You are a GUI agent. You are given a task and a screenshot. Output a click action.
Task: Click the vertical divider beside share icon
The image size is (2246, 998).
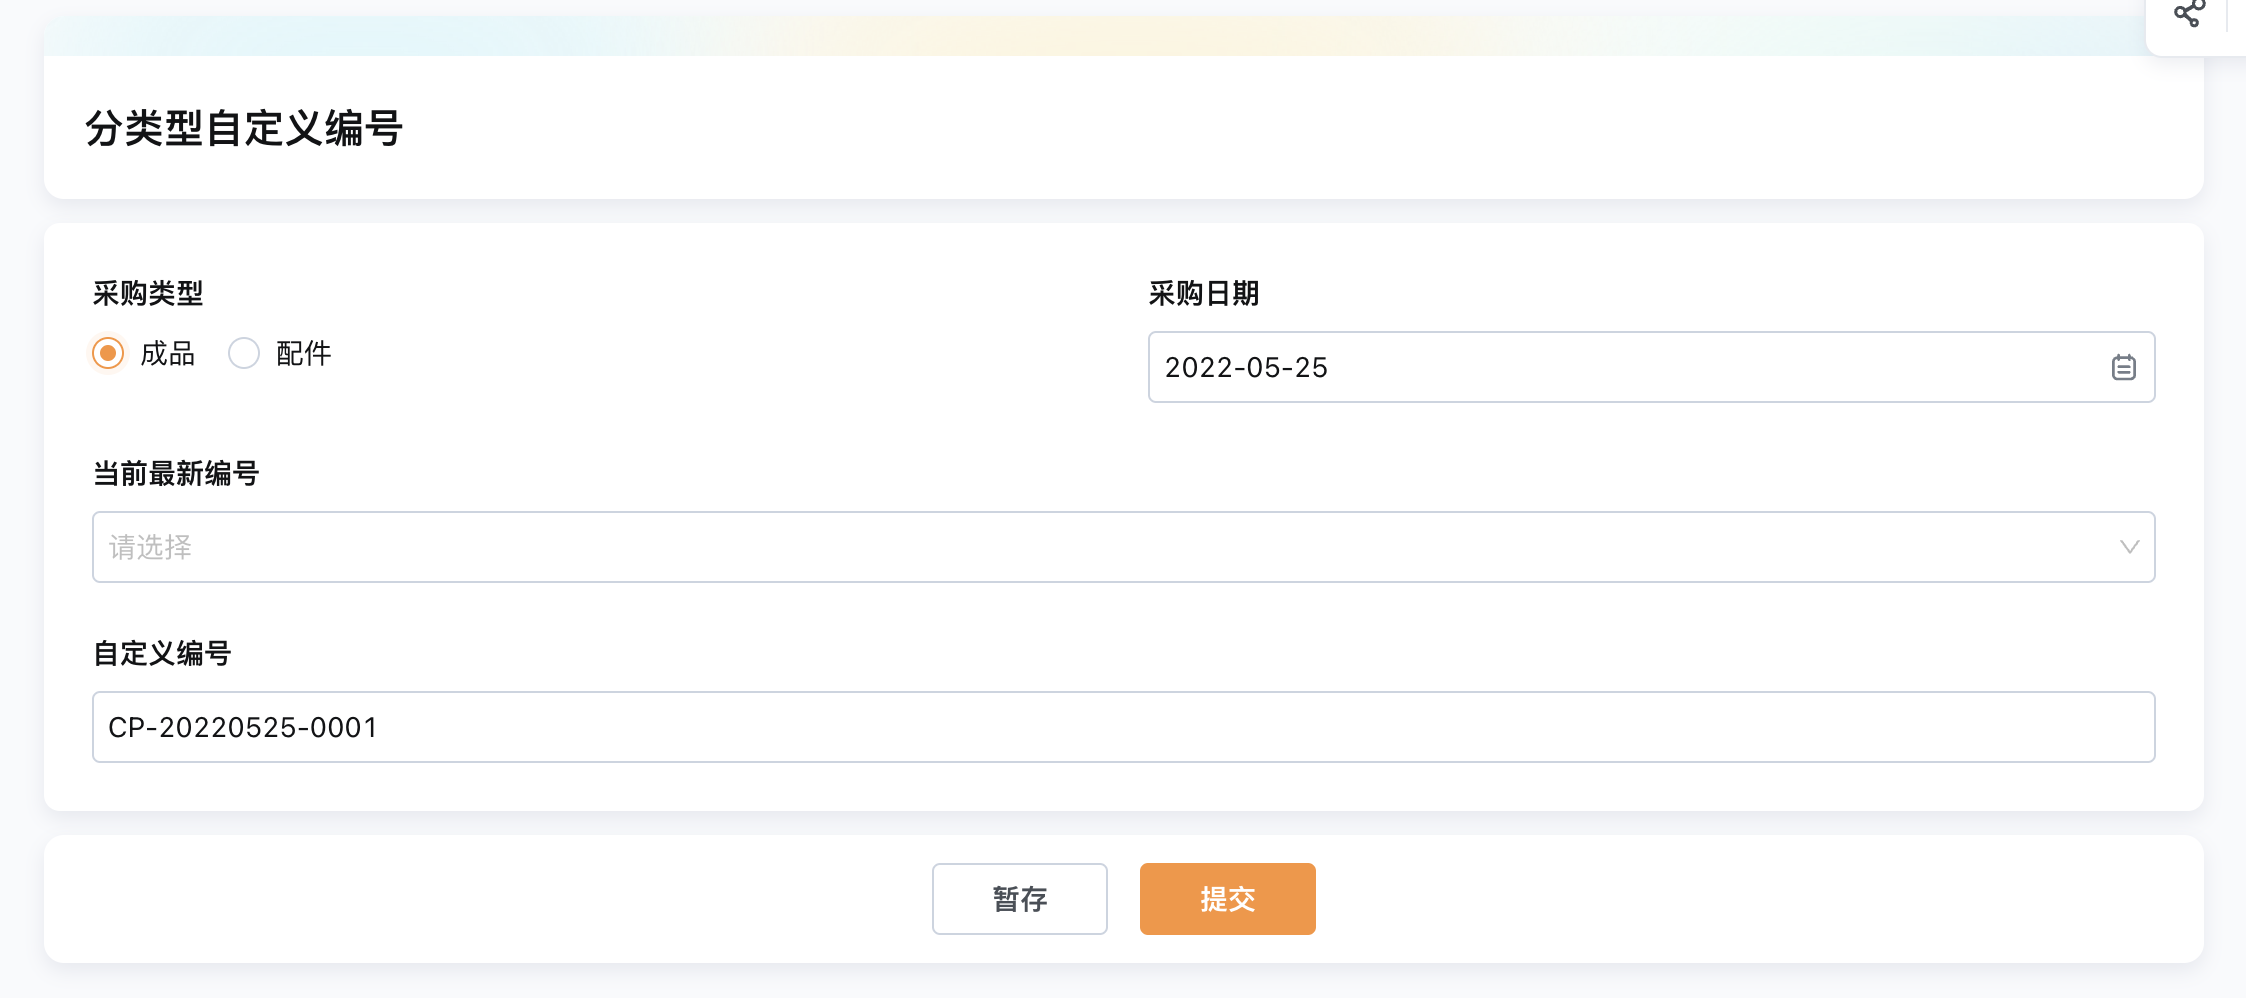[2227, 14]
